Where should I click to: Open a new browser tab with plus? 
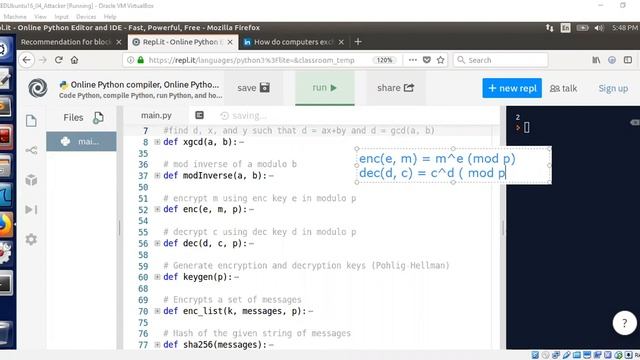tap(358, 42)
